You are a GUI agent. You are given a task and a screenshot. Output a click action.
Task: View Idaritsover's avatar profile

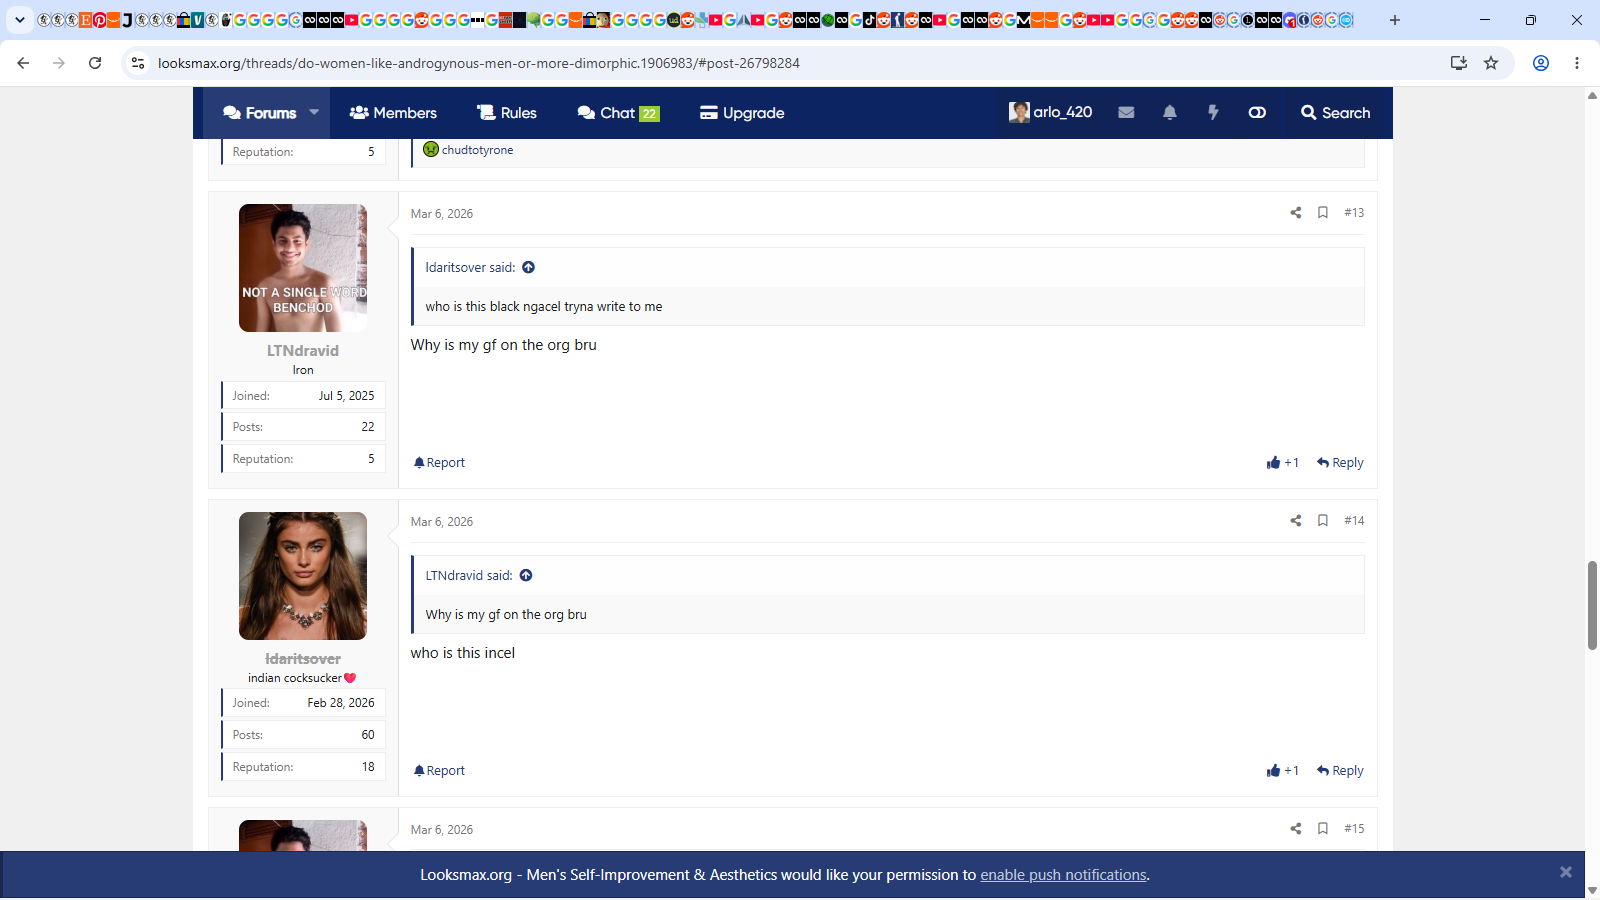[303, 576]
